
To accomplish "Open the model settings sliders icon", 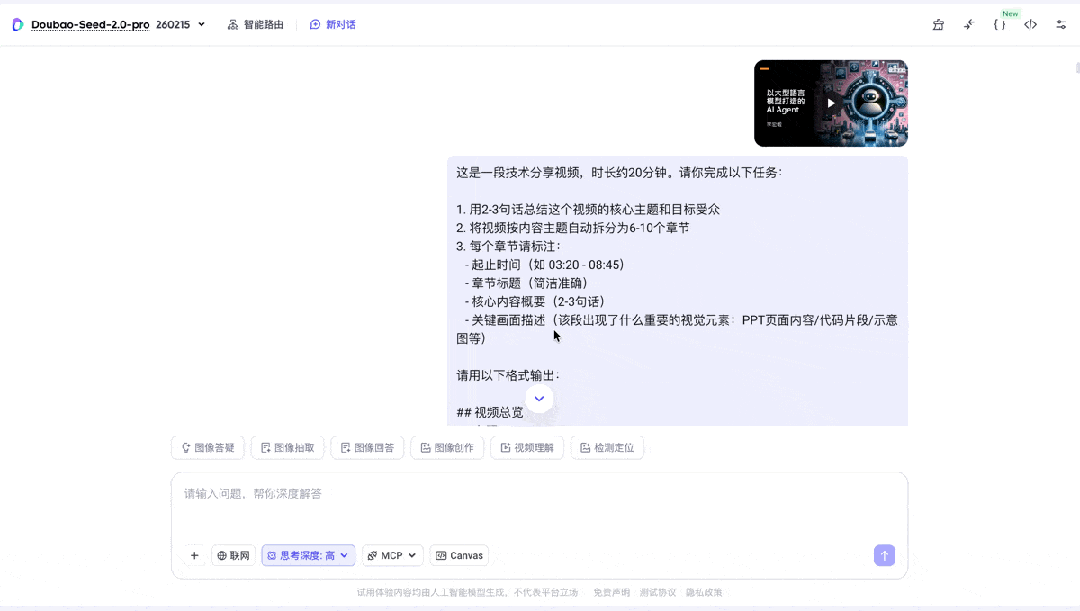I will (1062, 22).
